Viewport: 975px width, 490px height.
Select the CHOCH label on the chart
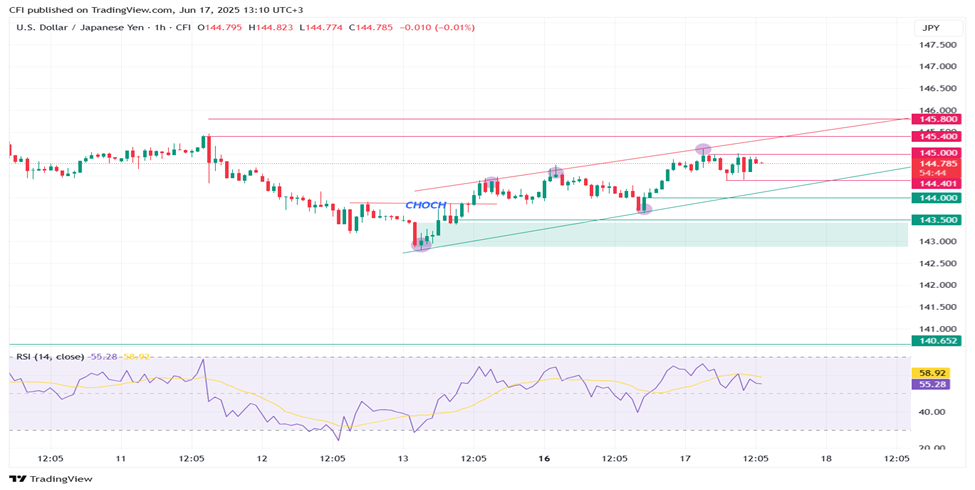426,205
